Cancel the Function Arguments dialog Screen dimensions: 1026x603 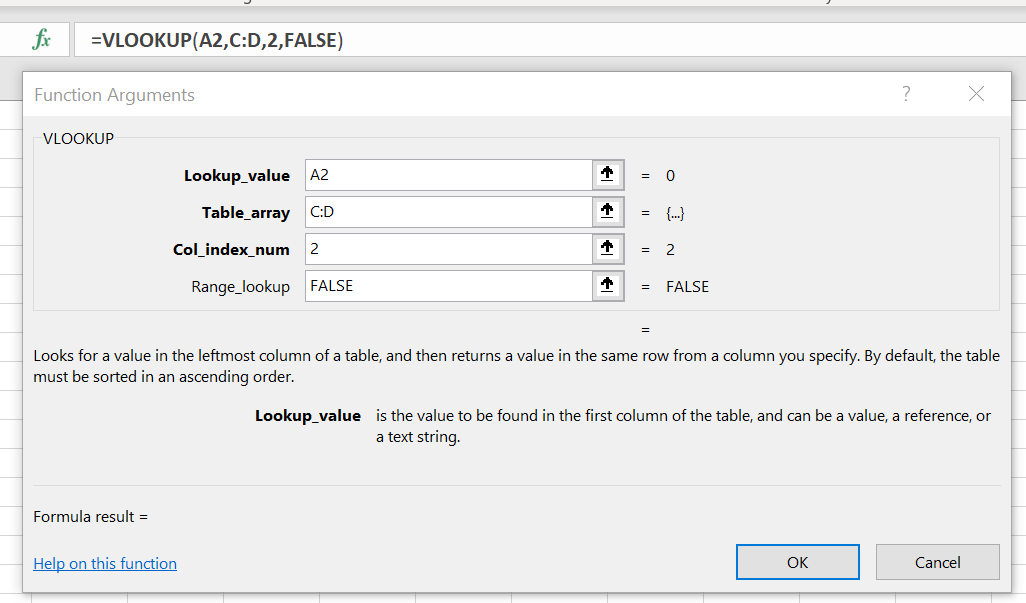938,562
